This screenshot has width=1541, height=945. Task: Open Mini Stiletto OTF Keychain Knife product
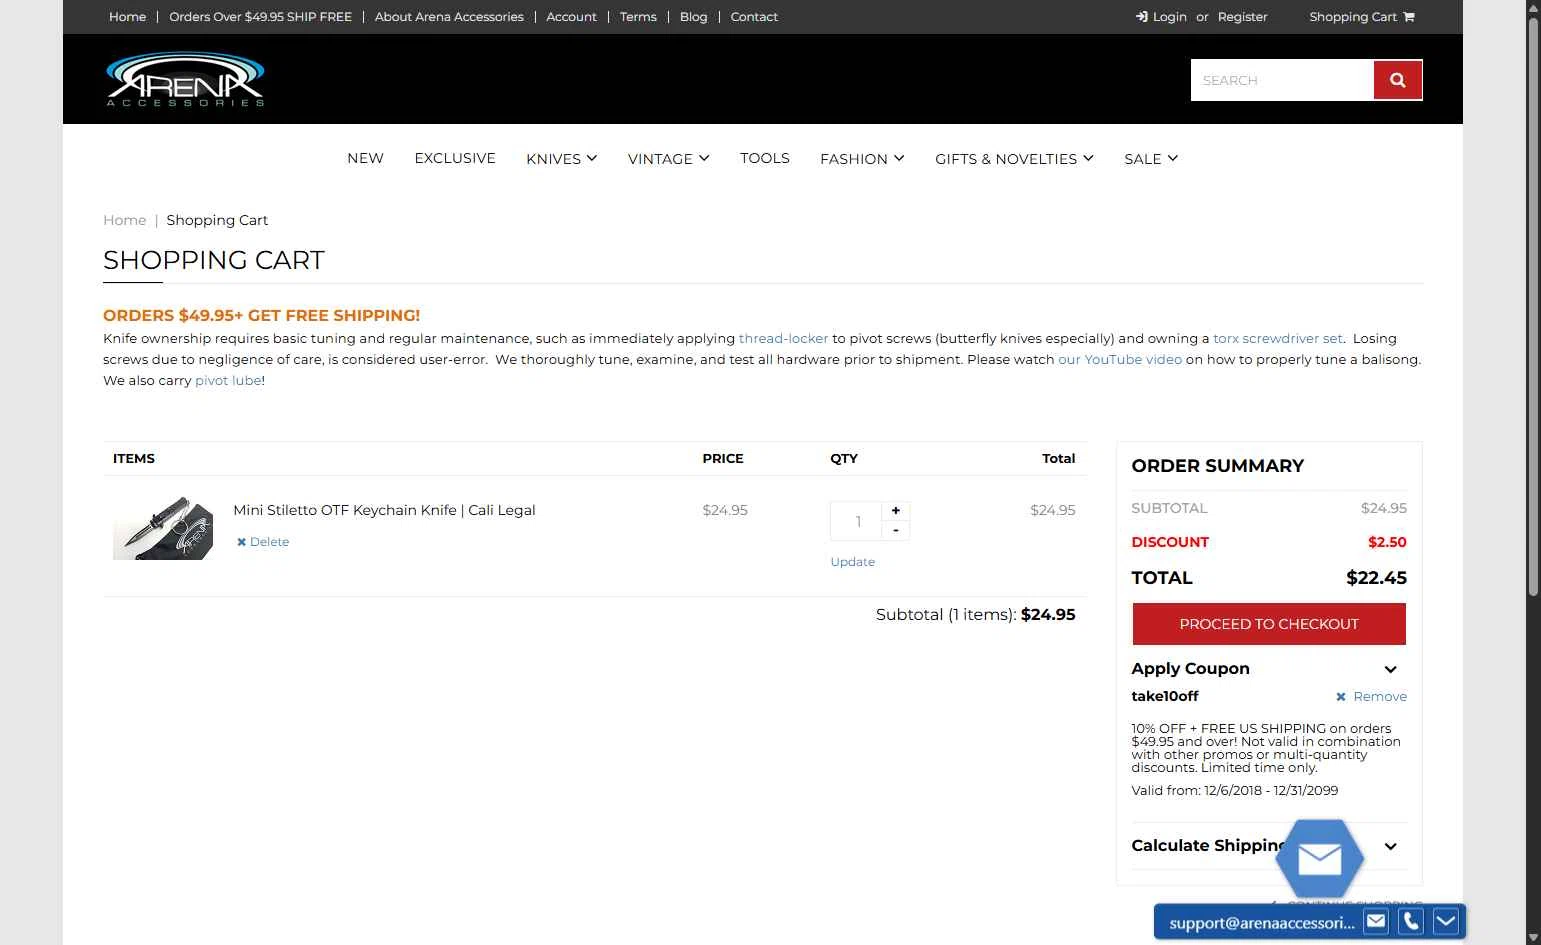point(384,510)
